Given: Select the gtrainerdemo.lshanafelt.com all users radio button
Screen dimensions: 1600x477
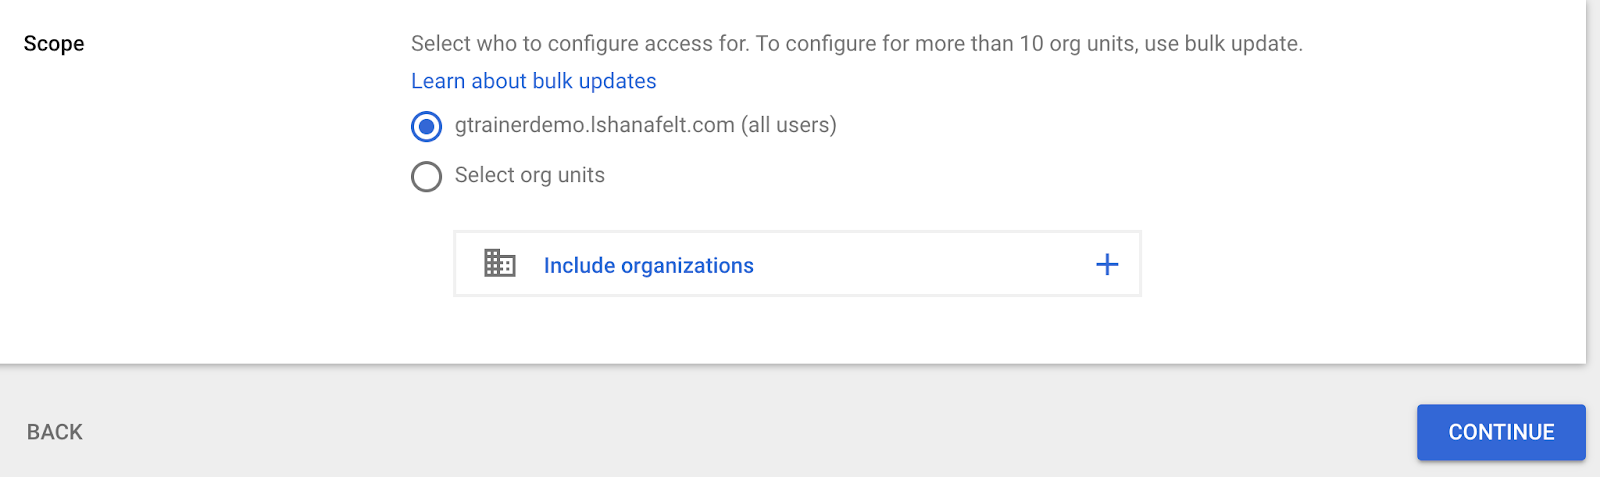Looking at the screenshot, I should coord(426,126).
